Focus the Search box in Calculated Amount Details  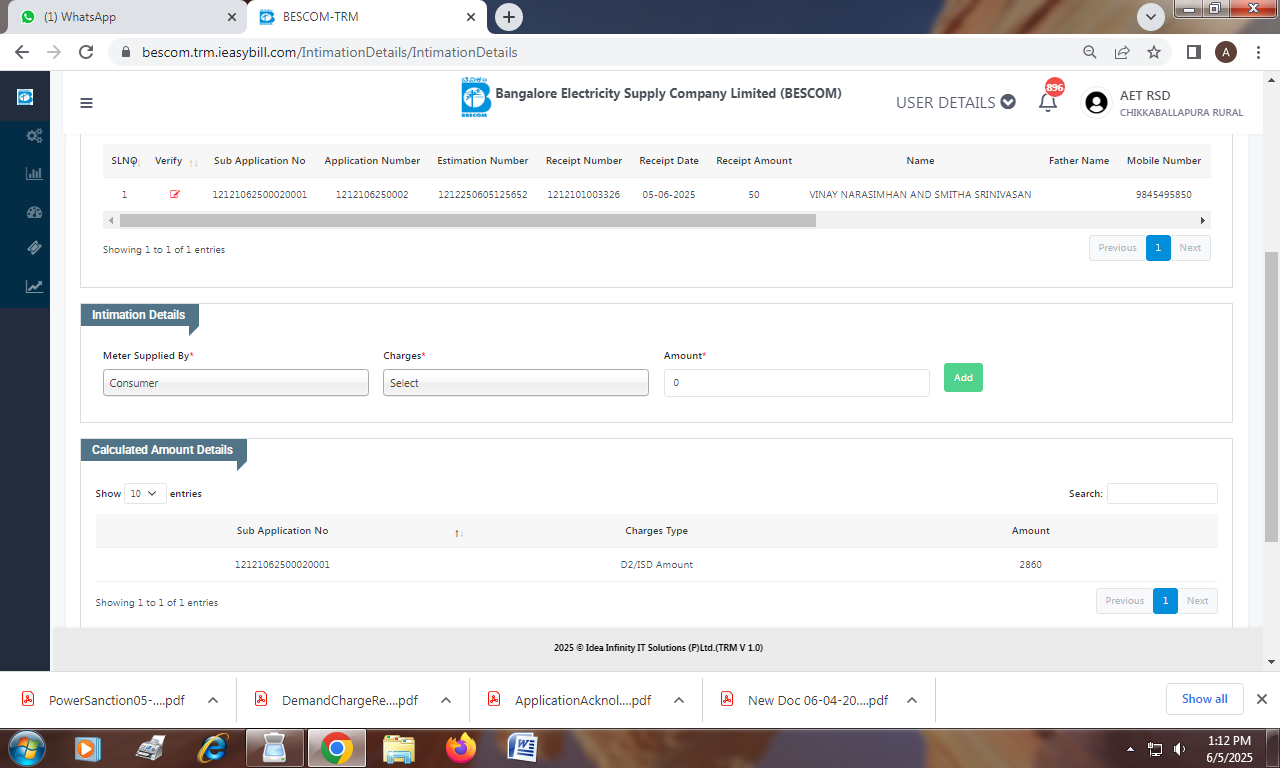click(1162, 493)
